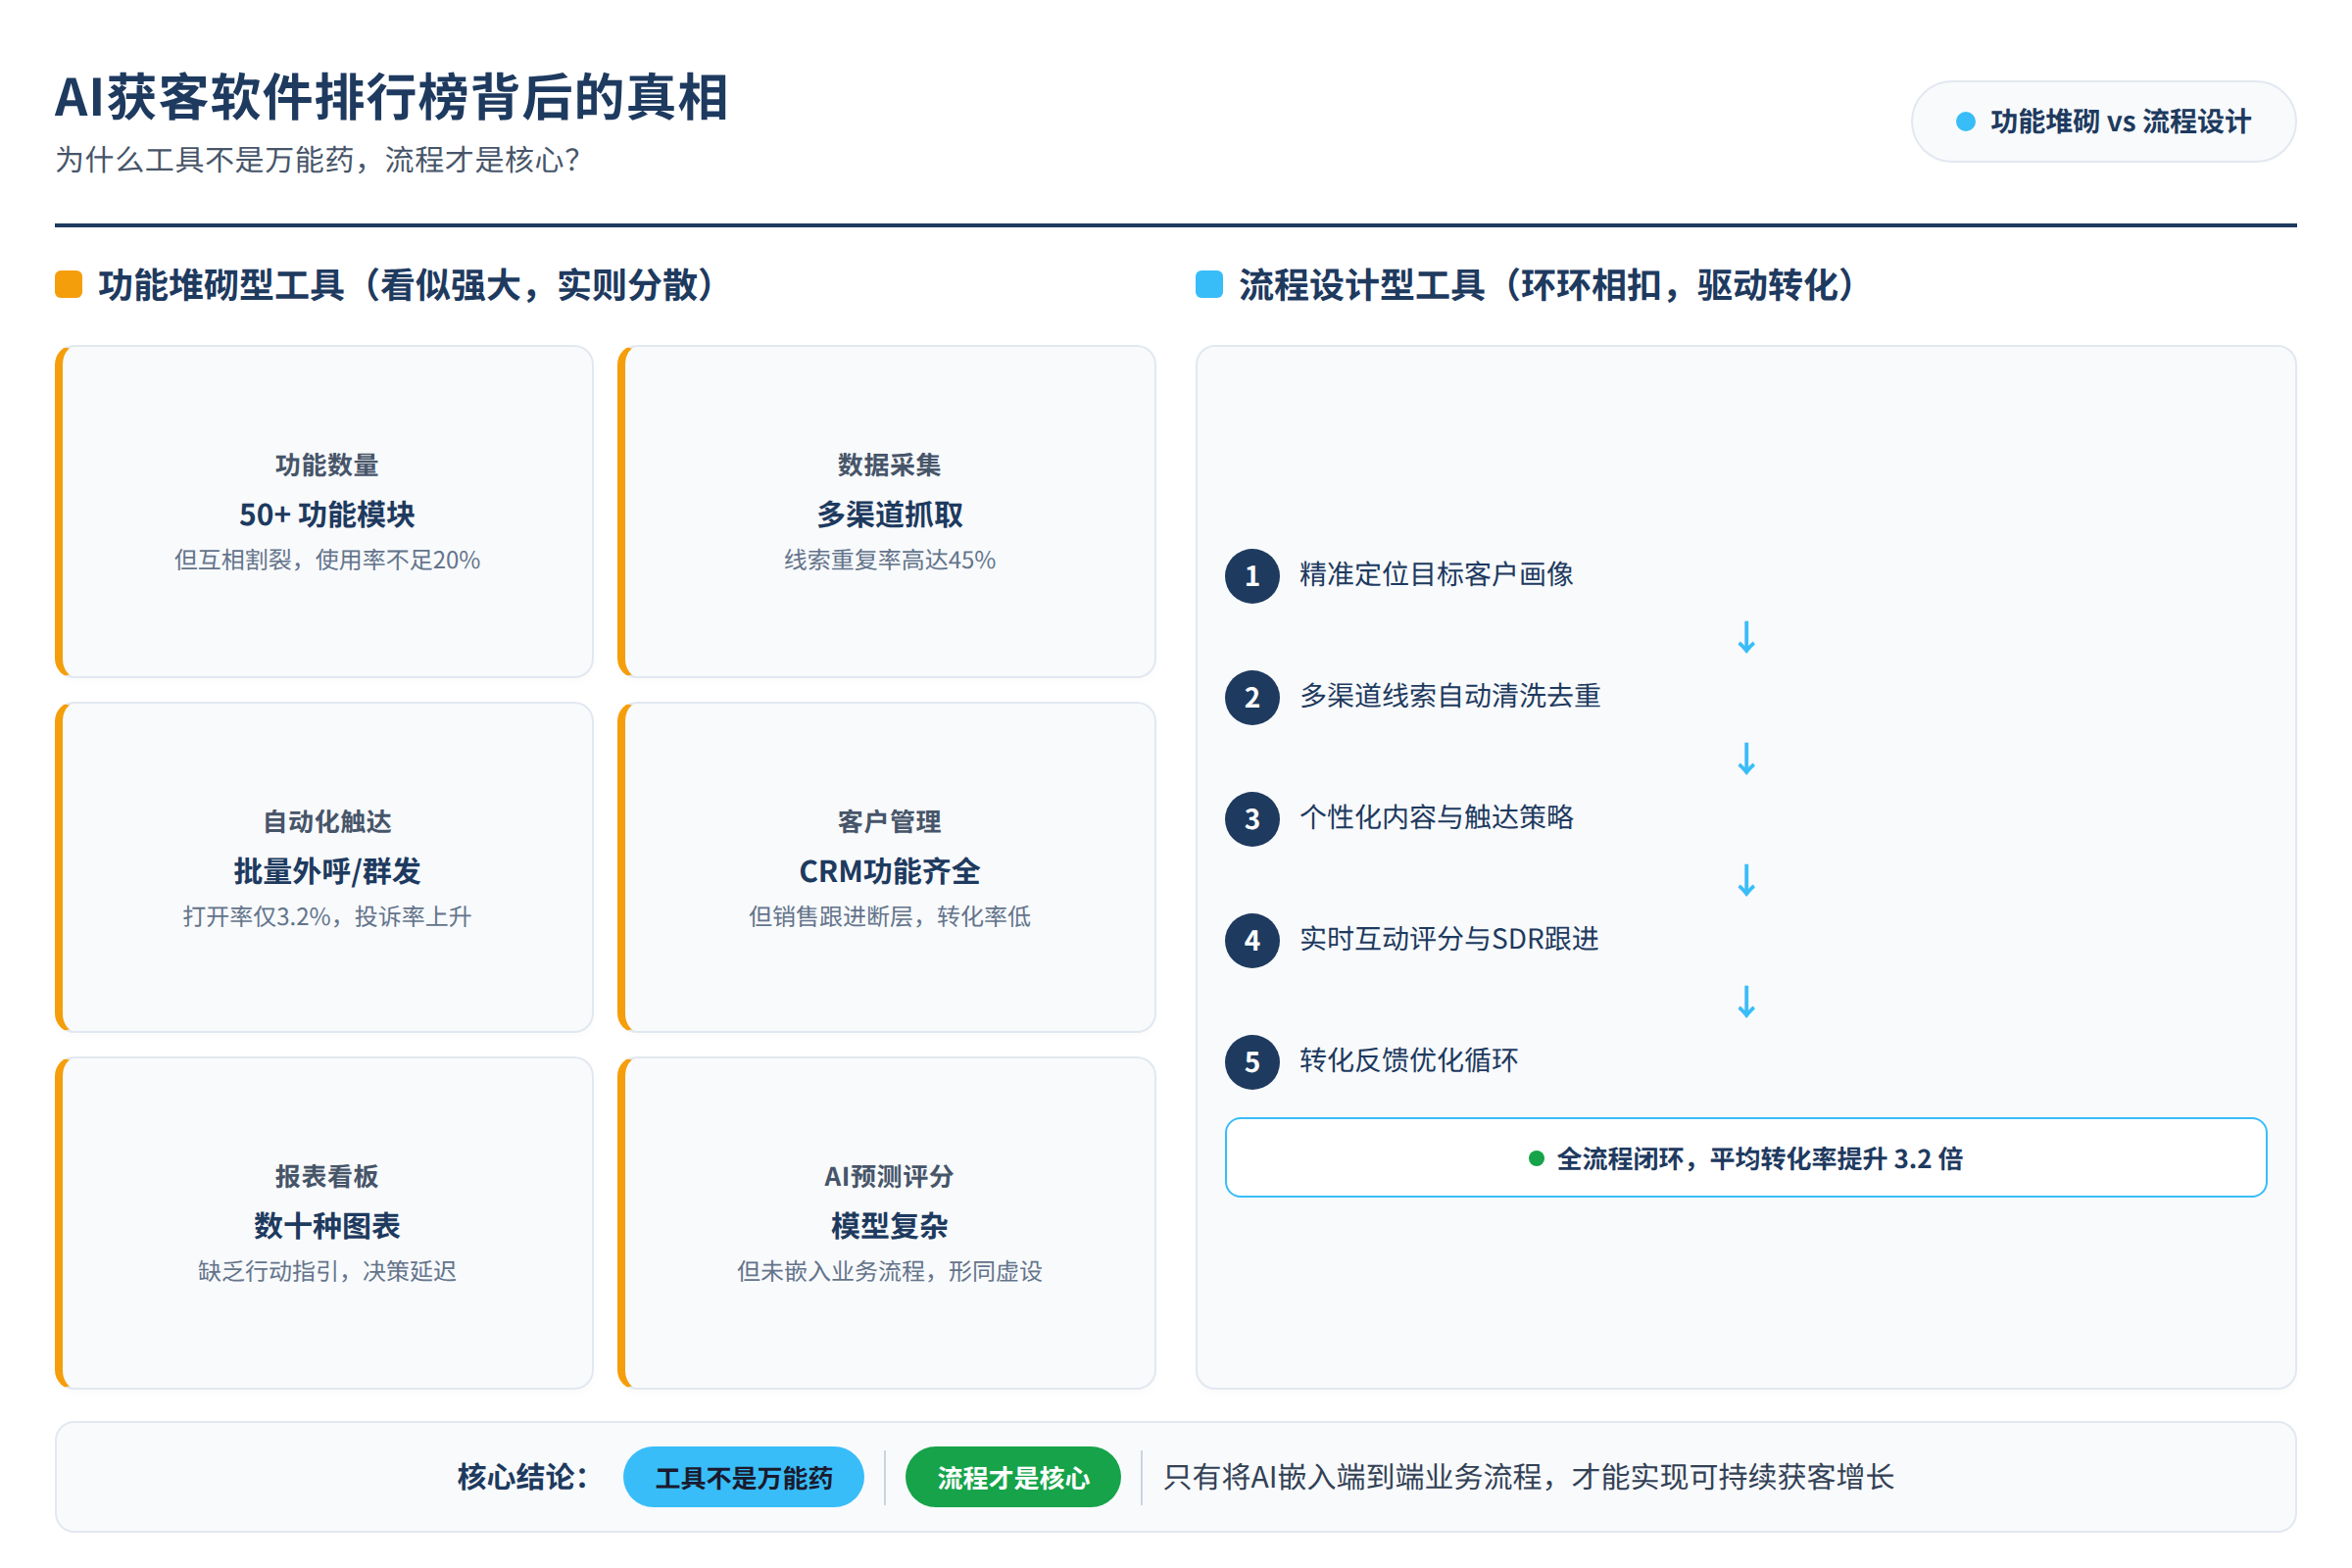This screenshot has width=2352, height=1568.
Task: Click the step 2 number circle
Action: pos(1252,697)
